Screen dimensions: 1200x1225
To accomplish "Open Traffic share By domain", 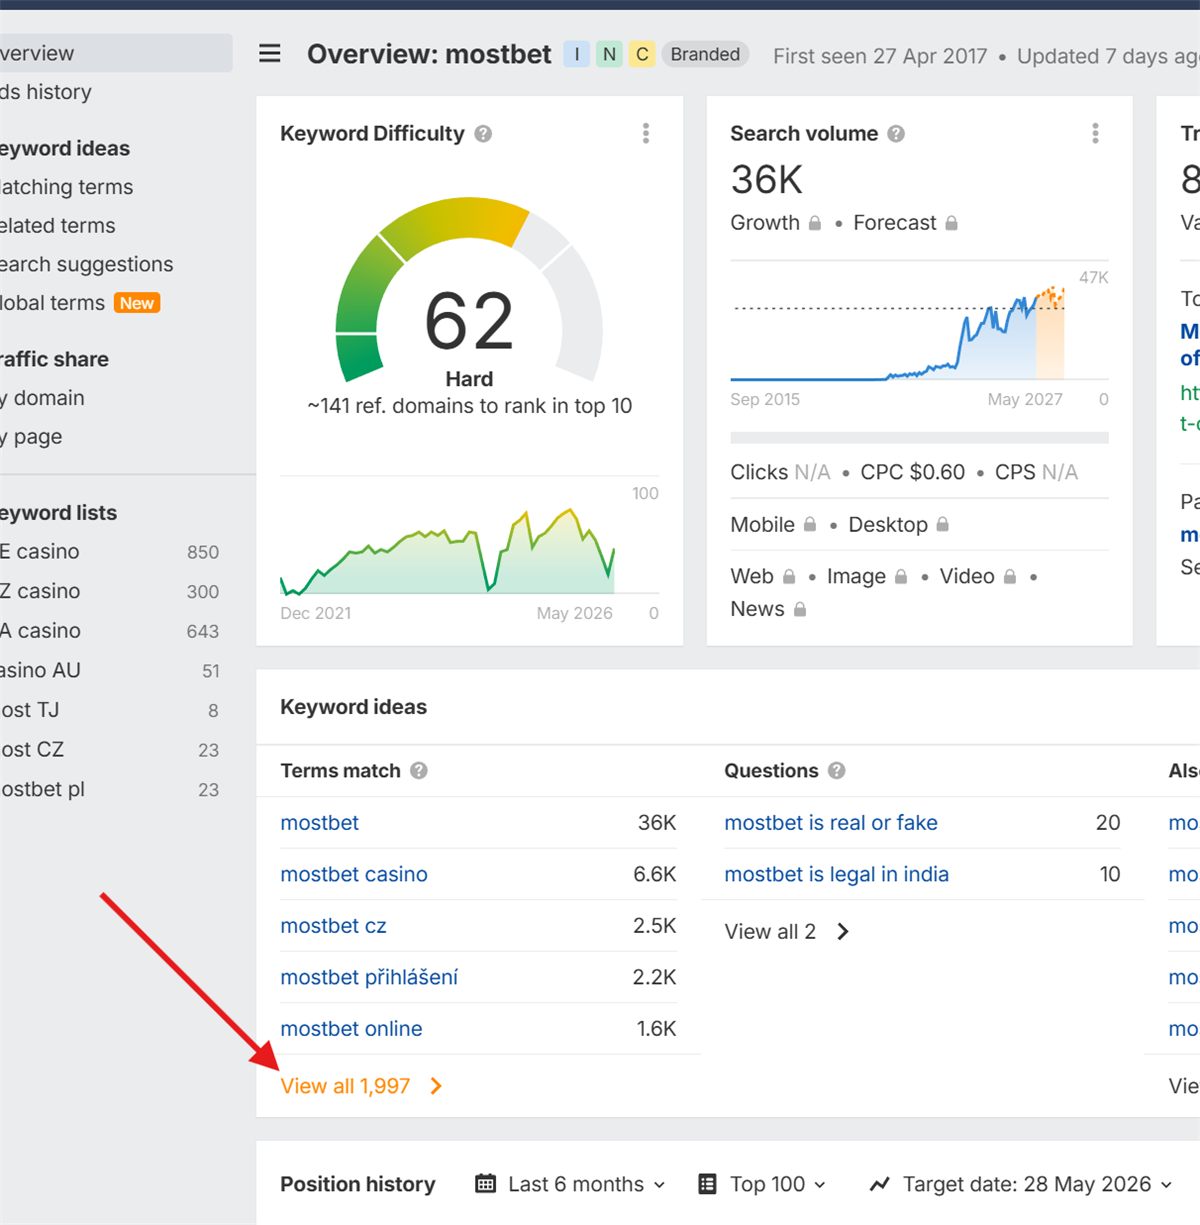I will click(42, 398).
